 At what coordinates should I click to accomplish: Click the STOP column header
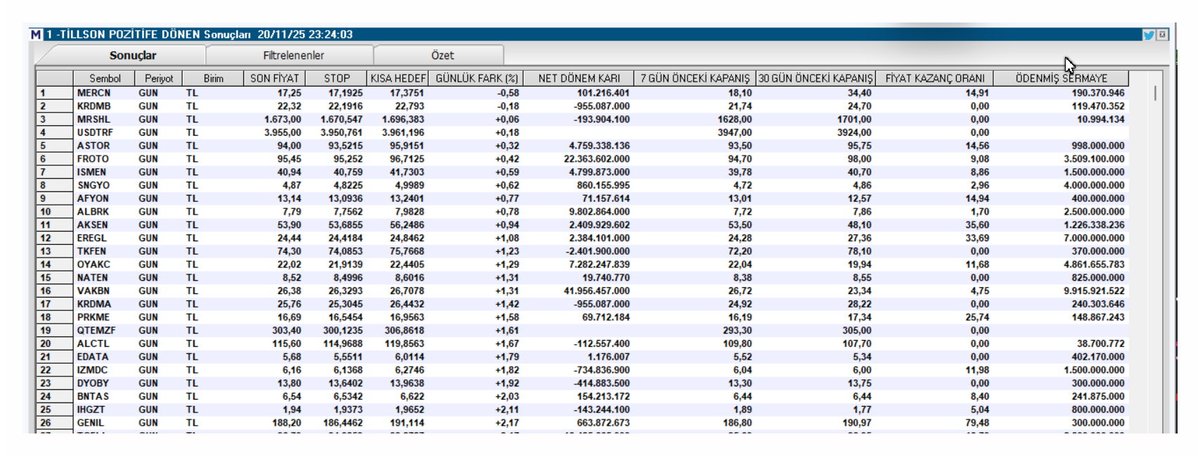[x=337, y=78]
